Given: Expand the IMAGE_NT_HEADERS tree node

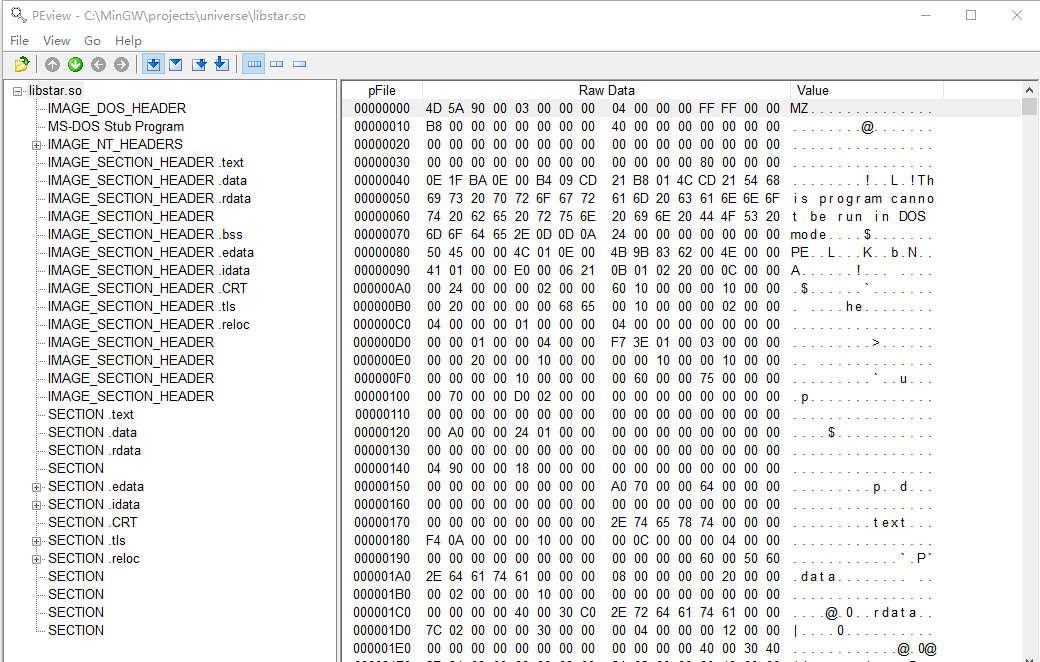Looking at the screenshot, I should (x=37, y=145).
